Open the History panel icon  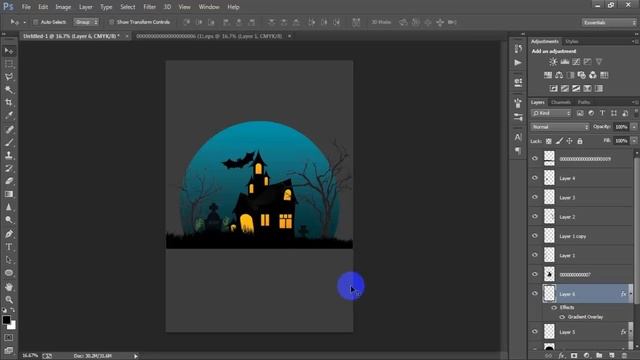coord(518,49)
